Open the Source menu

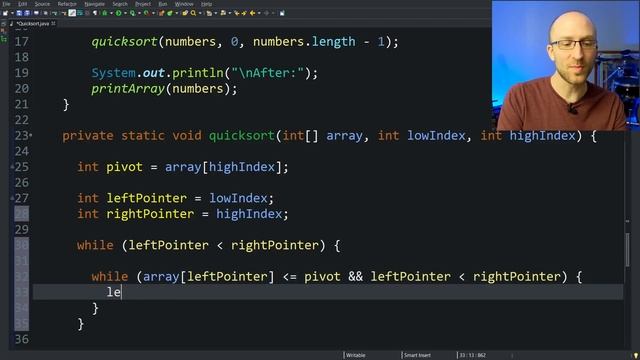[x=42, y=4]
